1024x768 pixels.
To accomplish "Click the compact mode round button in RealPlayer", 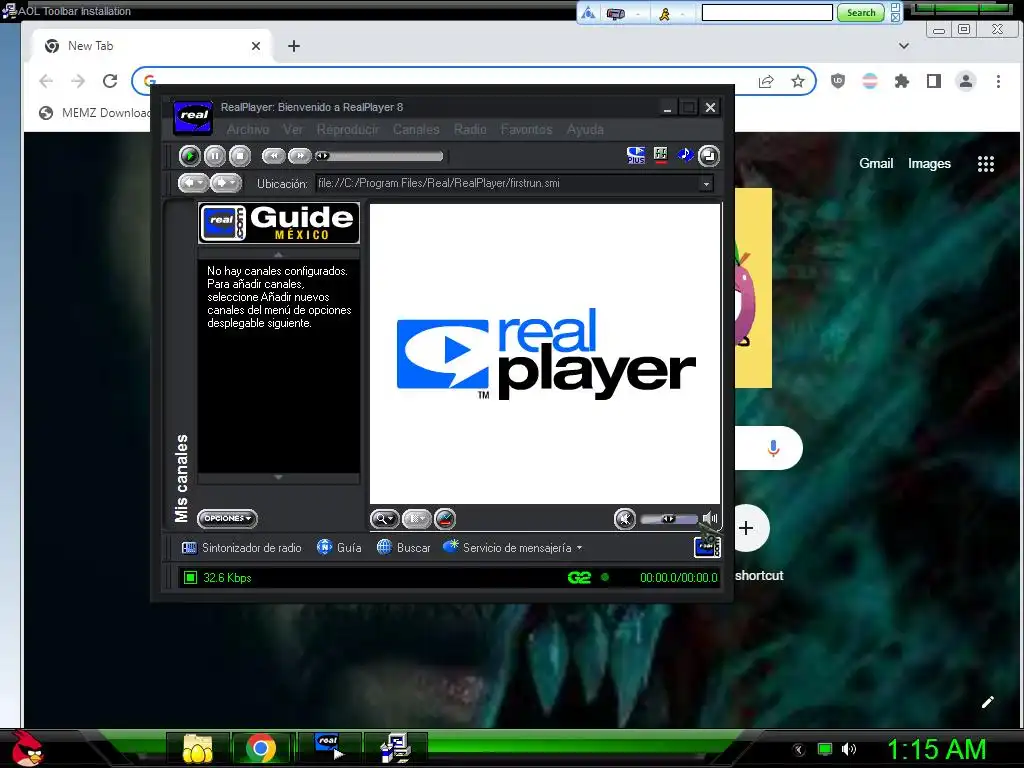I will (x=709, y=156).
